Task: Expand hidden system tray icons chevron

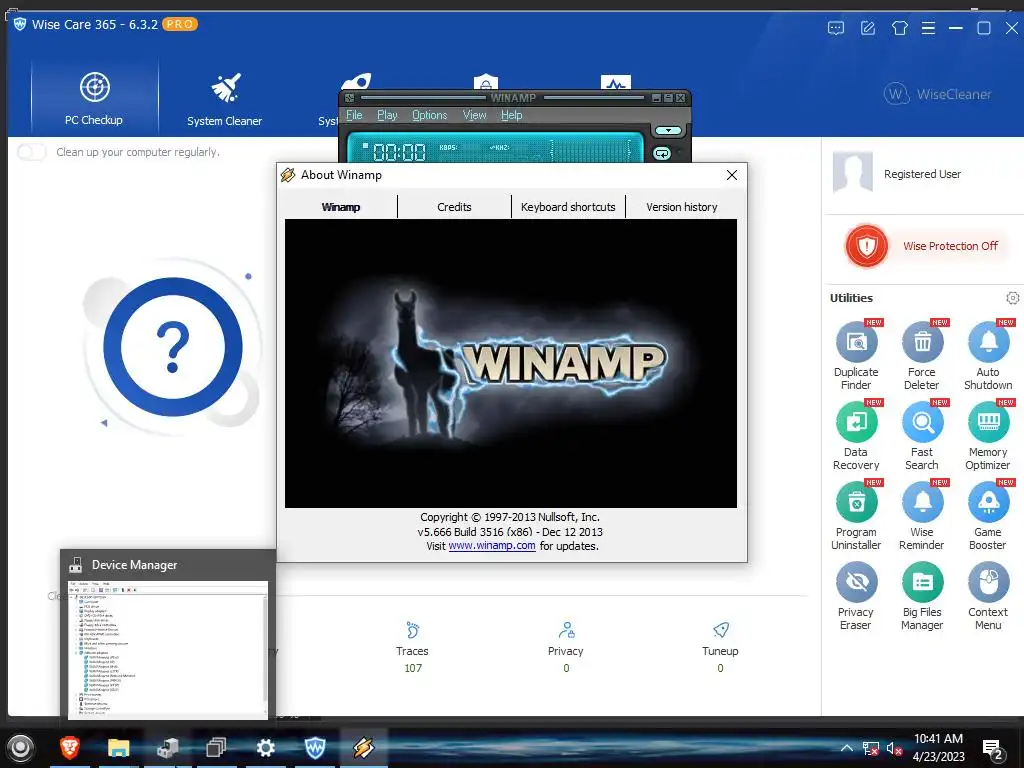Action: pyautogui.click(x=846, y=748)
